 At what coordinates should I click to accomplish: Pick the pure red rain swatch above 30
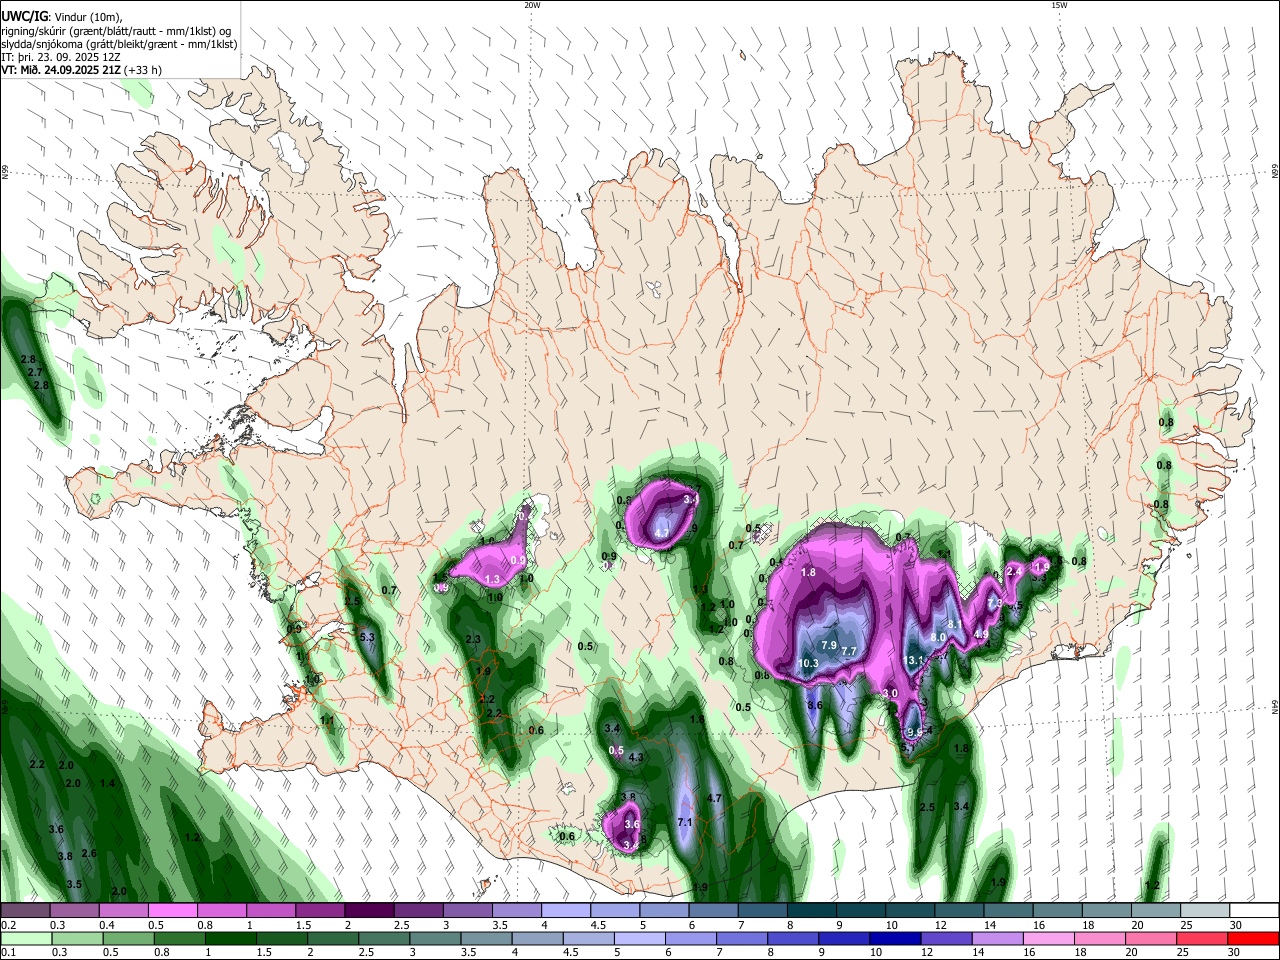point(1254,938)
